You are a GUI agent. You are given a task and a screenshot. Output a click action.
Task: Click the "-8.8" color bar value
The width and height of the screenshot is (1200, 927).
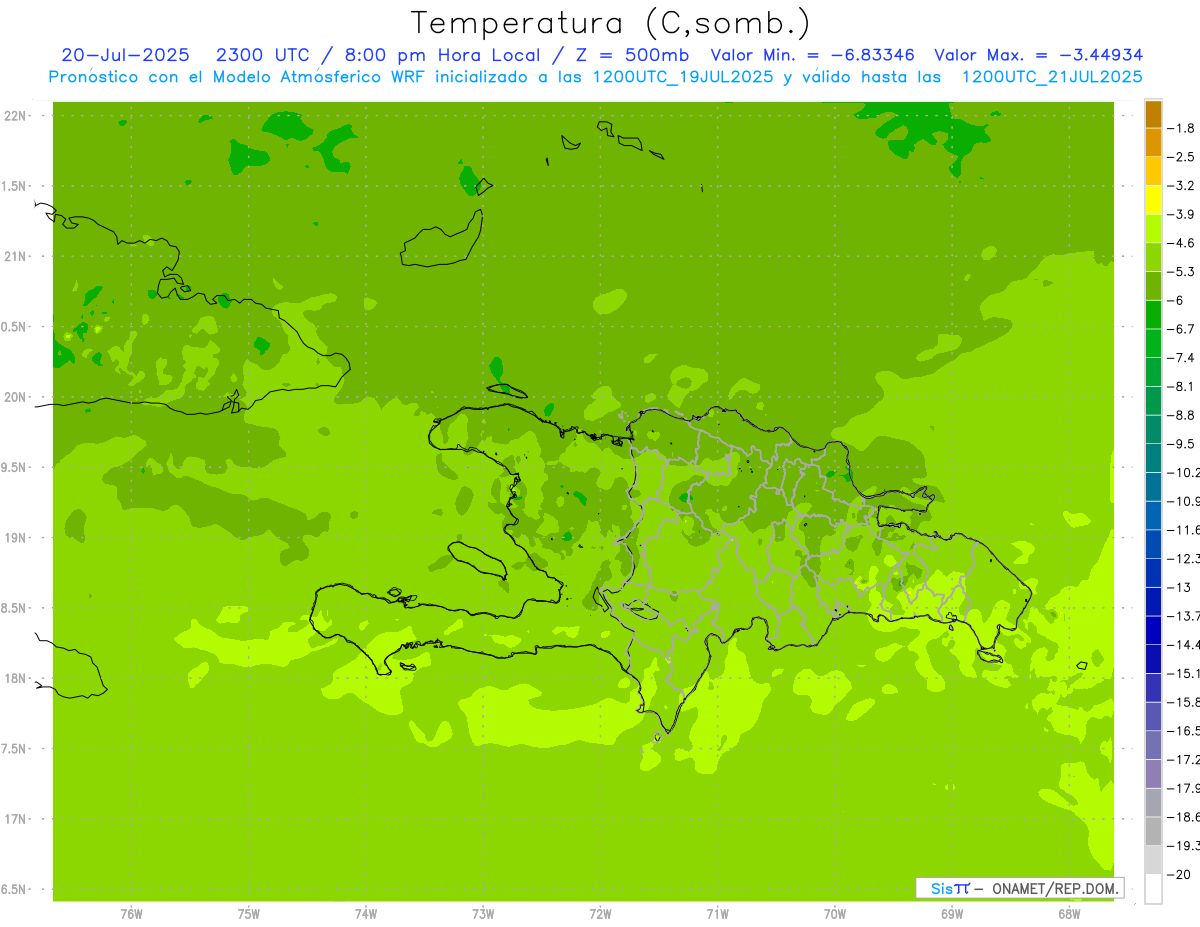[x=1181, y=415]
